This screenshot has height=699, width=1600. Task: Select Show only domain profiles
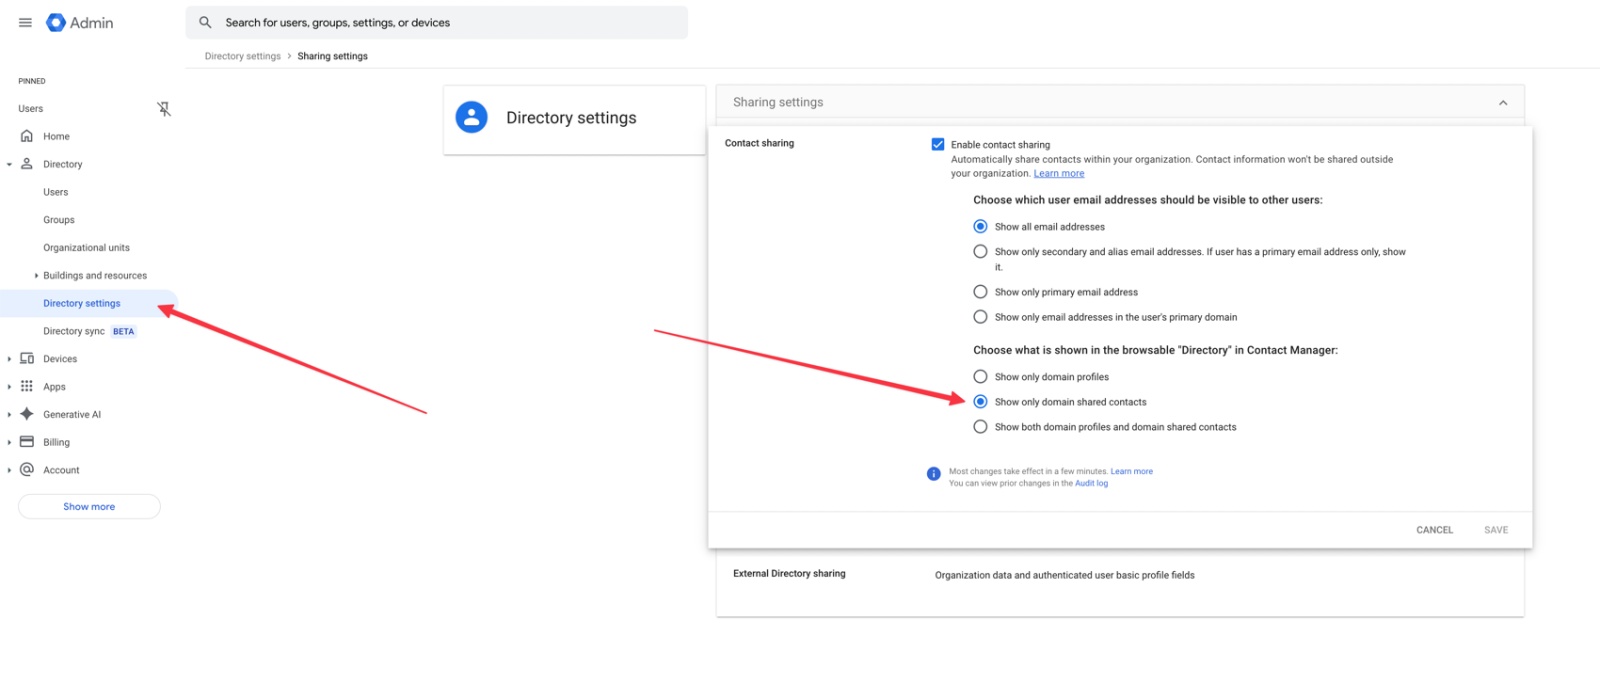pyautogui.click(x=980, y=376)
